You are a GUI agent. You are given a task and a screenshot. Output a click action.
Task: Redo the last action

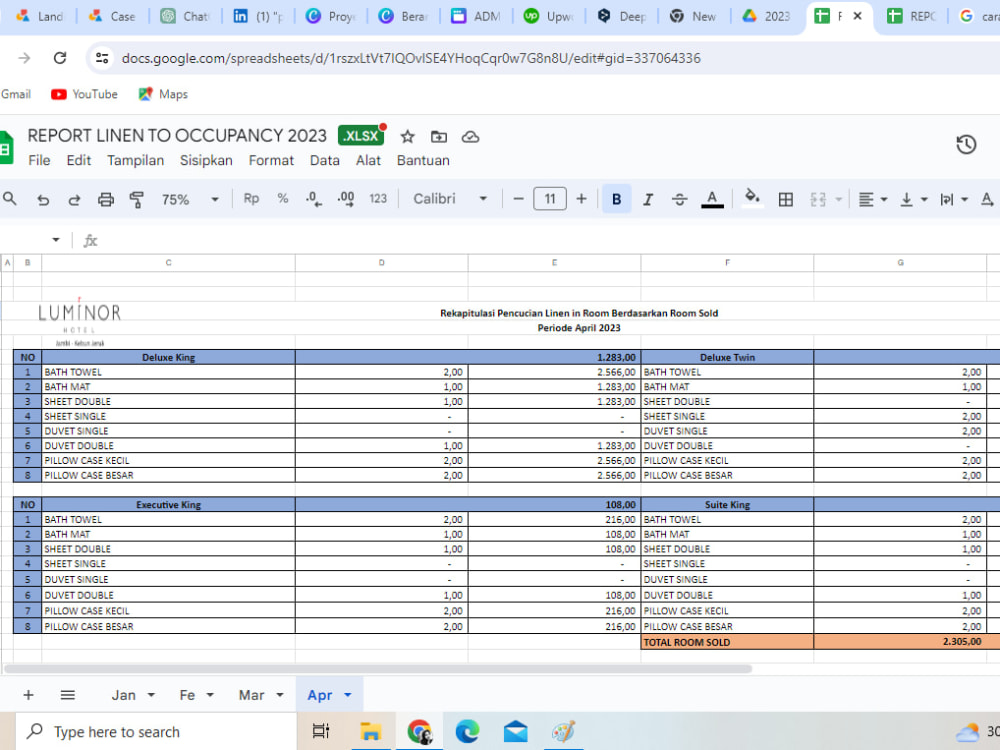click(74, 200)
